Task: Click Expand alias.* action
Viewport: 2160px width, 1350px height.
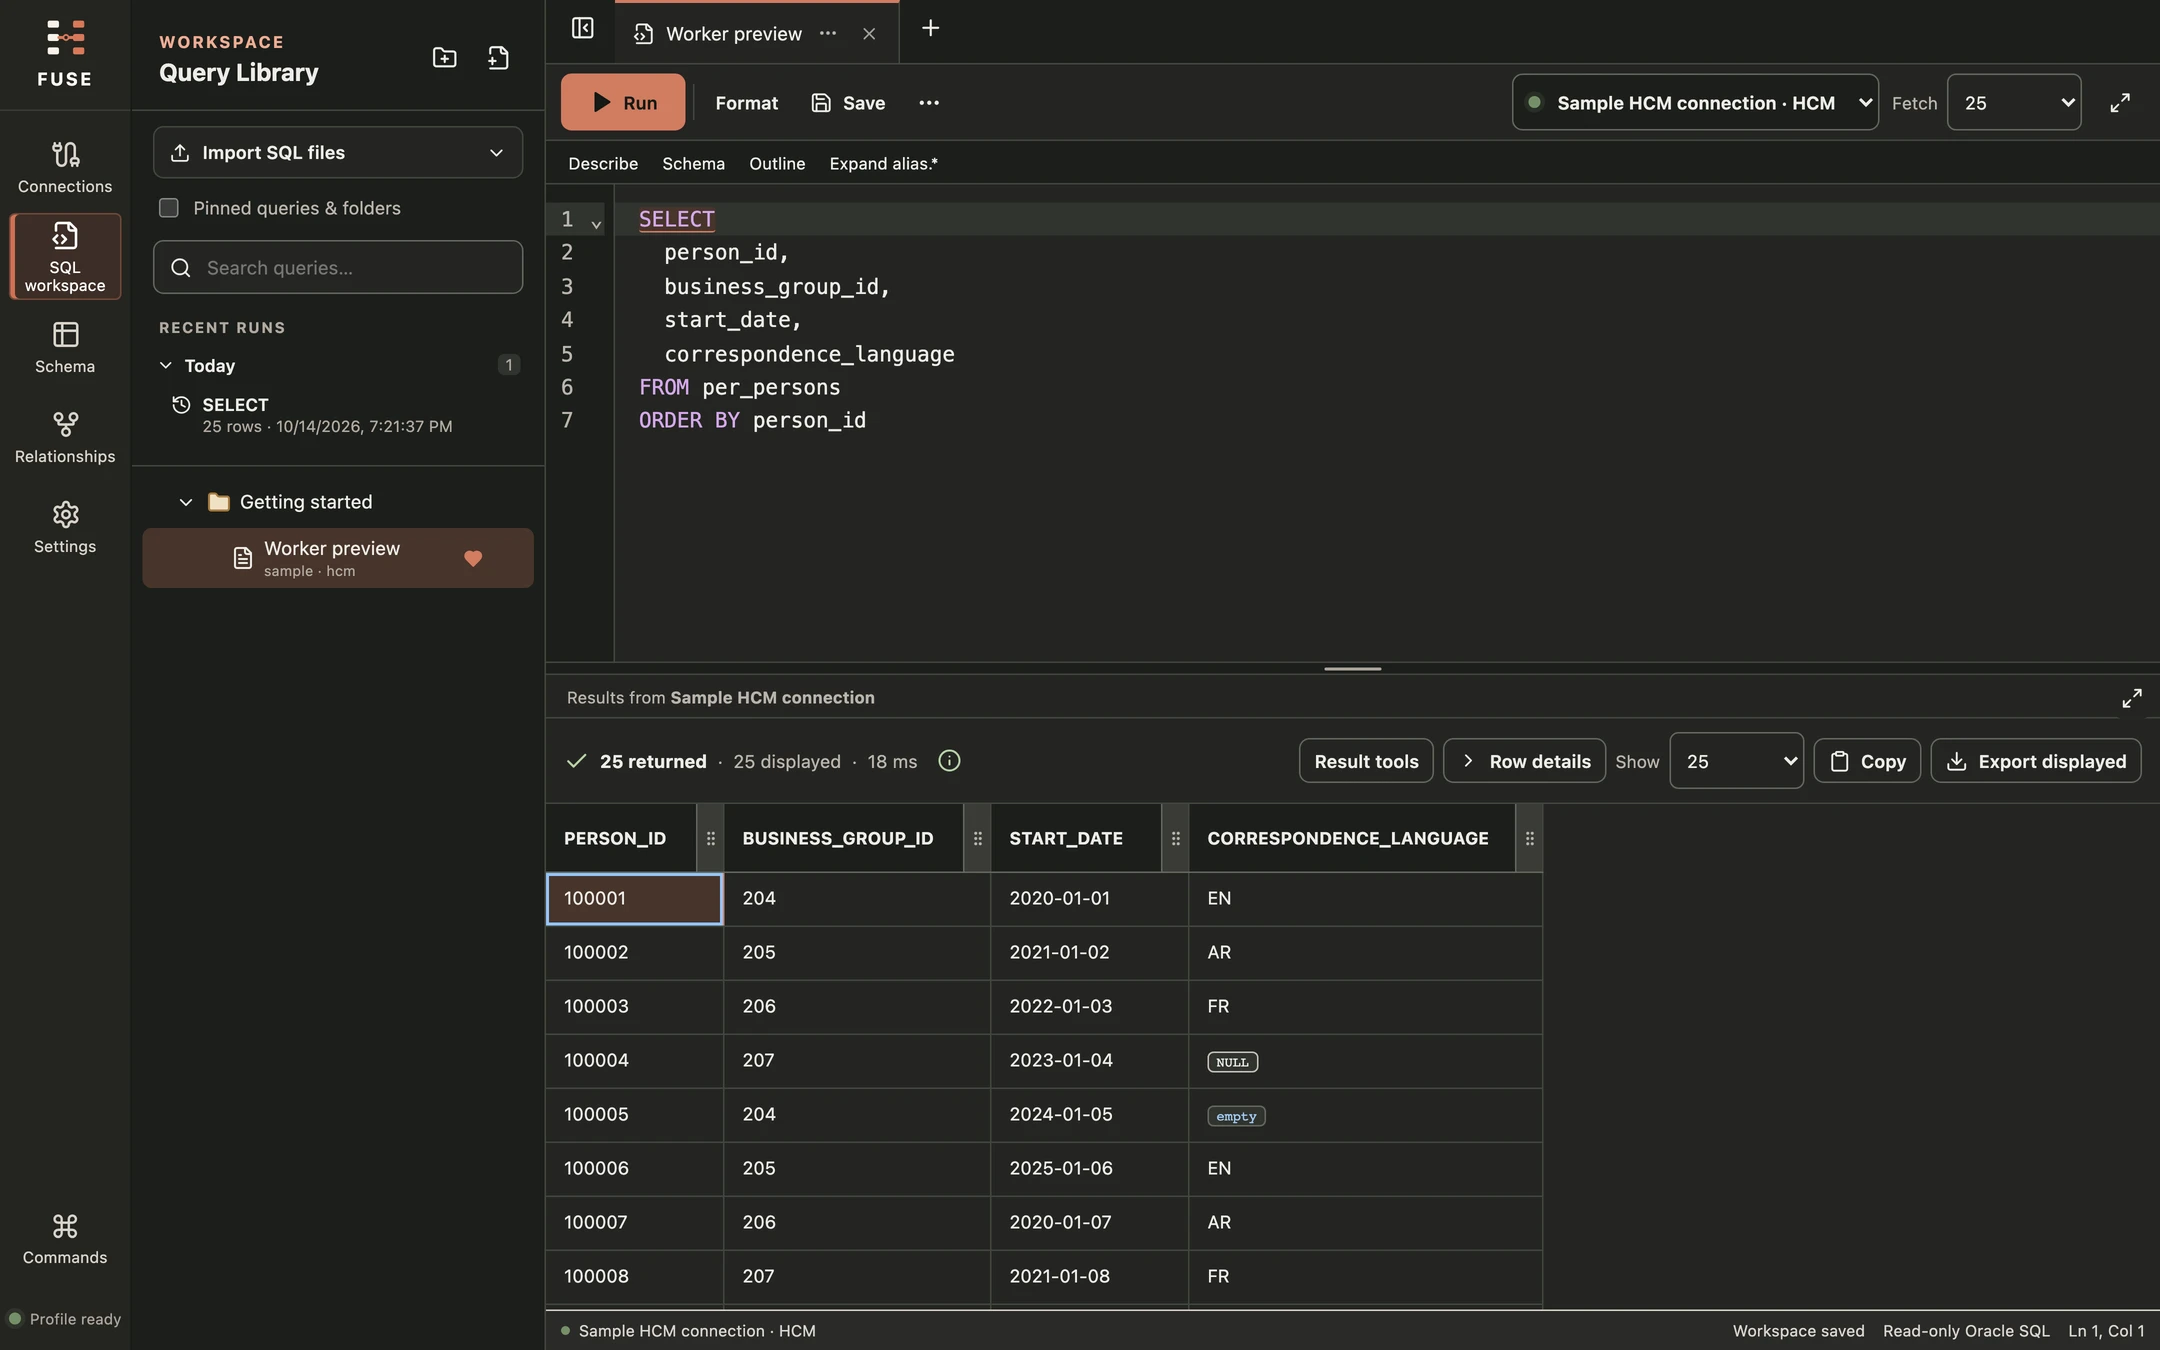Action: [883, 163]
